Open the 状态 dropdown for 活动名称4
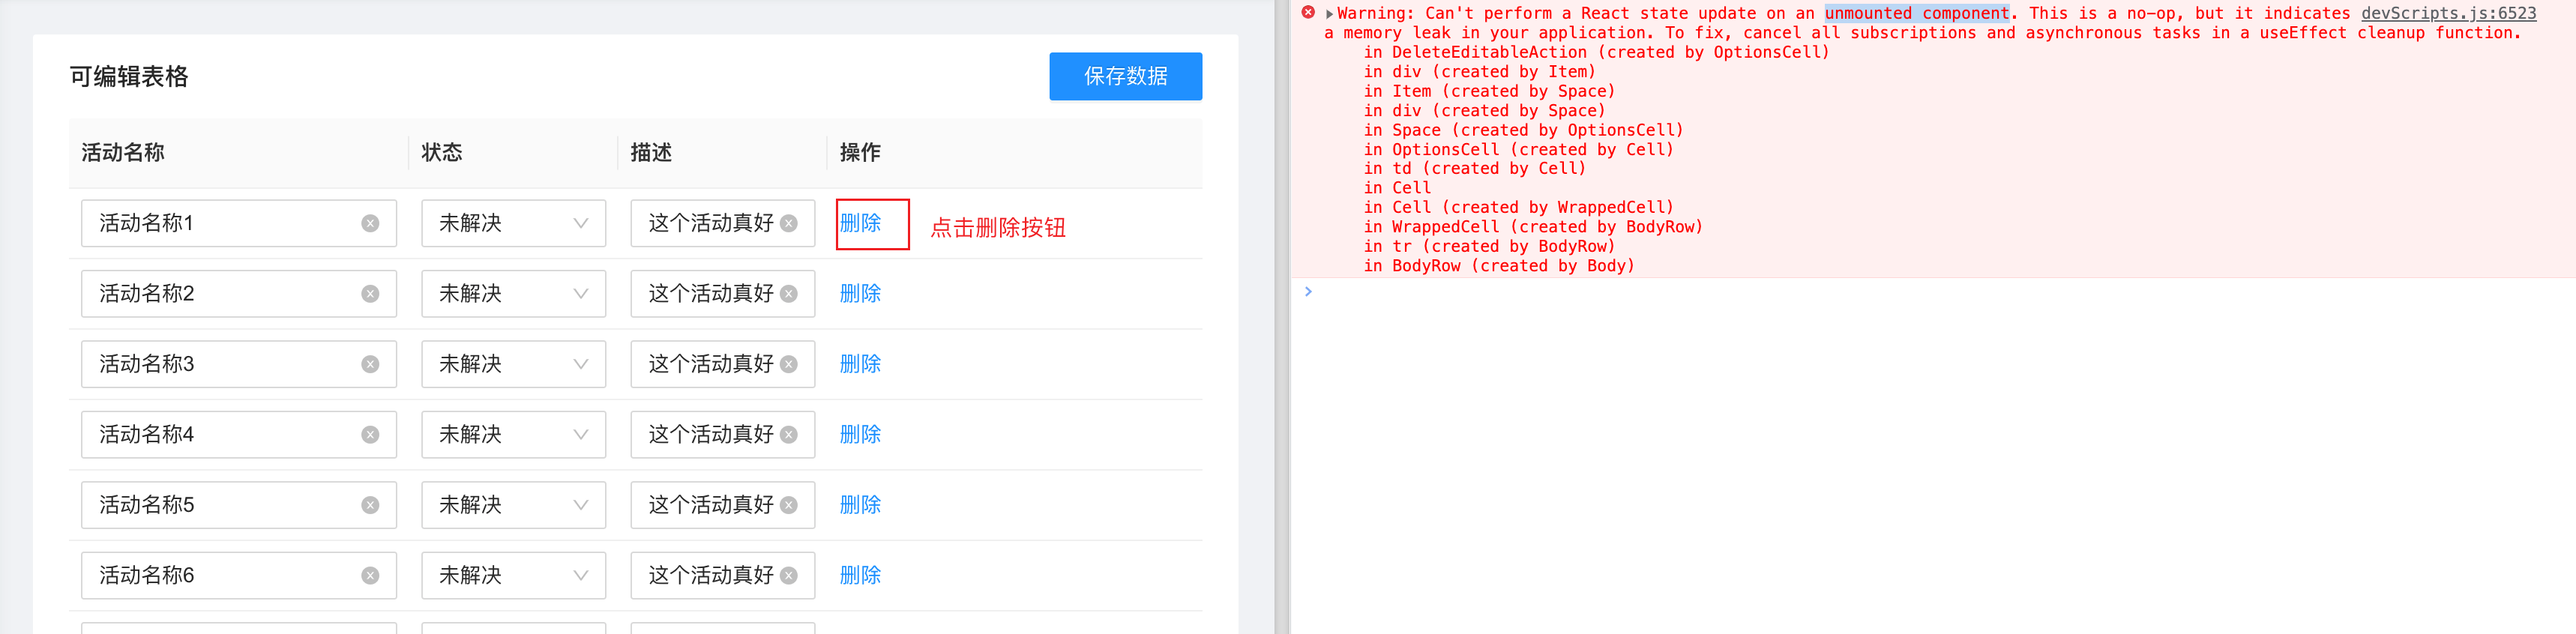 click(x=513, y=434)
